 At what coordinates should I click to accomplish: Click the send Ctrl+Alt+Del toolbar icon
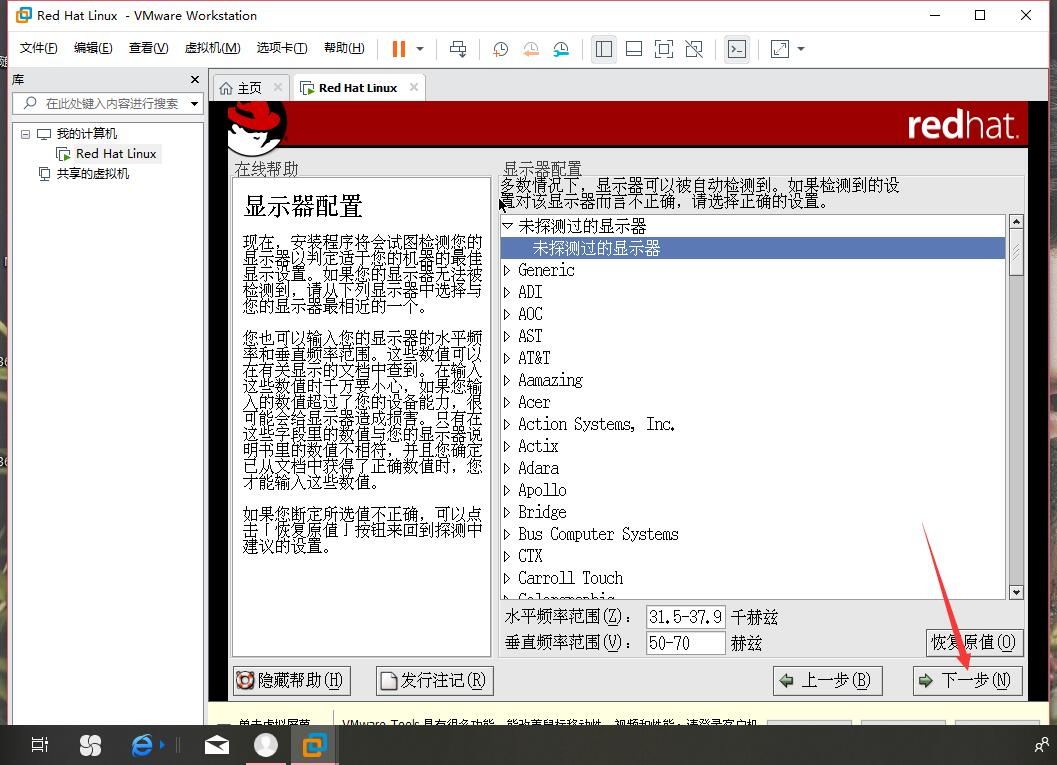pos(458,49)
